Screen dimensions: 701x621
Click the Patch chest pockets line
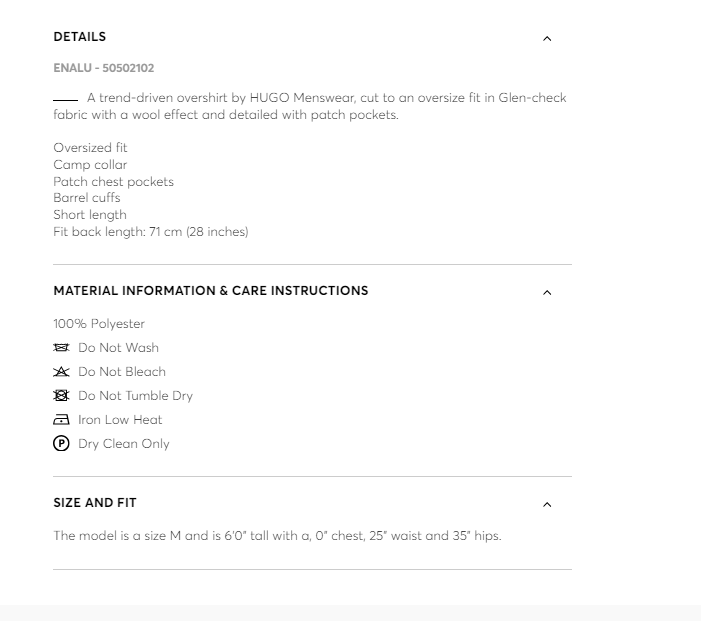tap(114, 182)
